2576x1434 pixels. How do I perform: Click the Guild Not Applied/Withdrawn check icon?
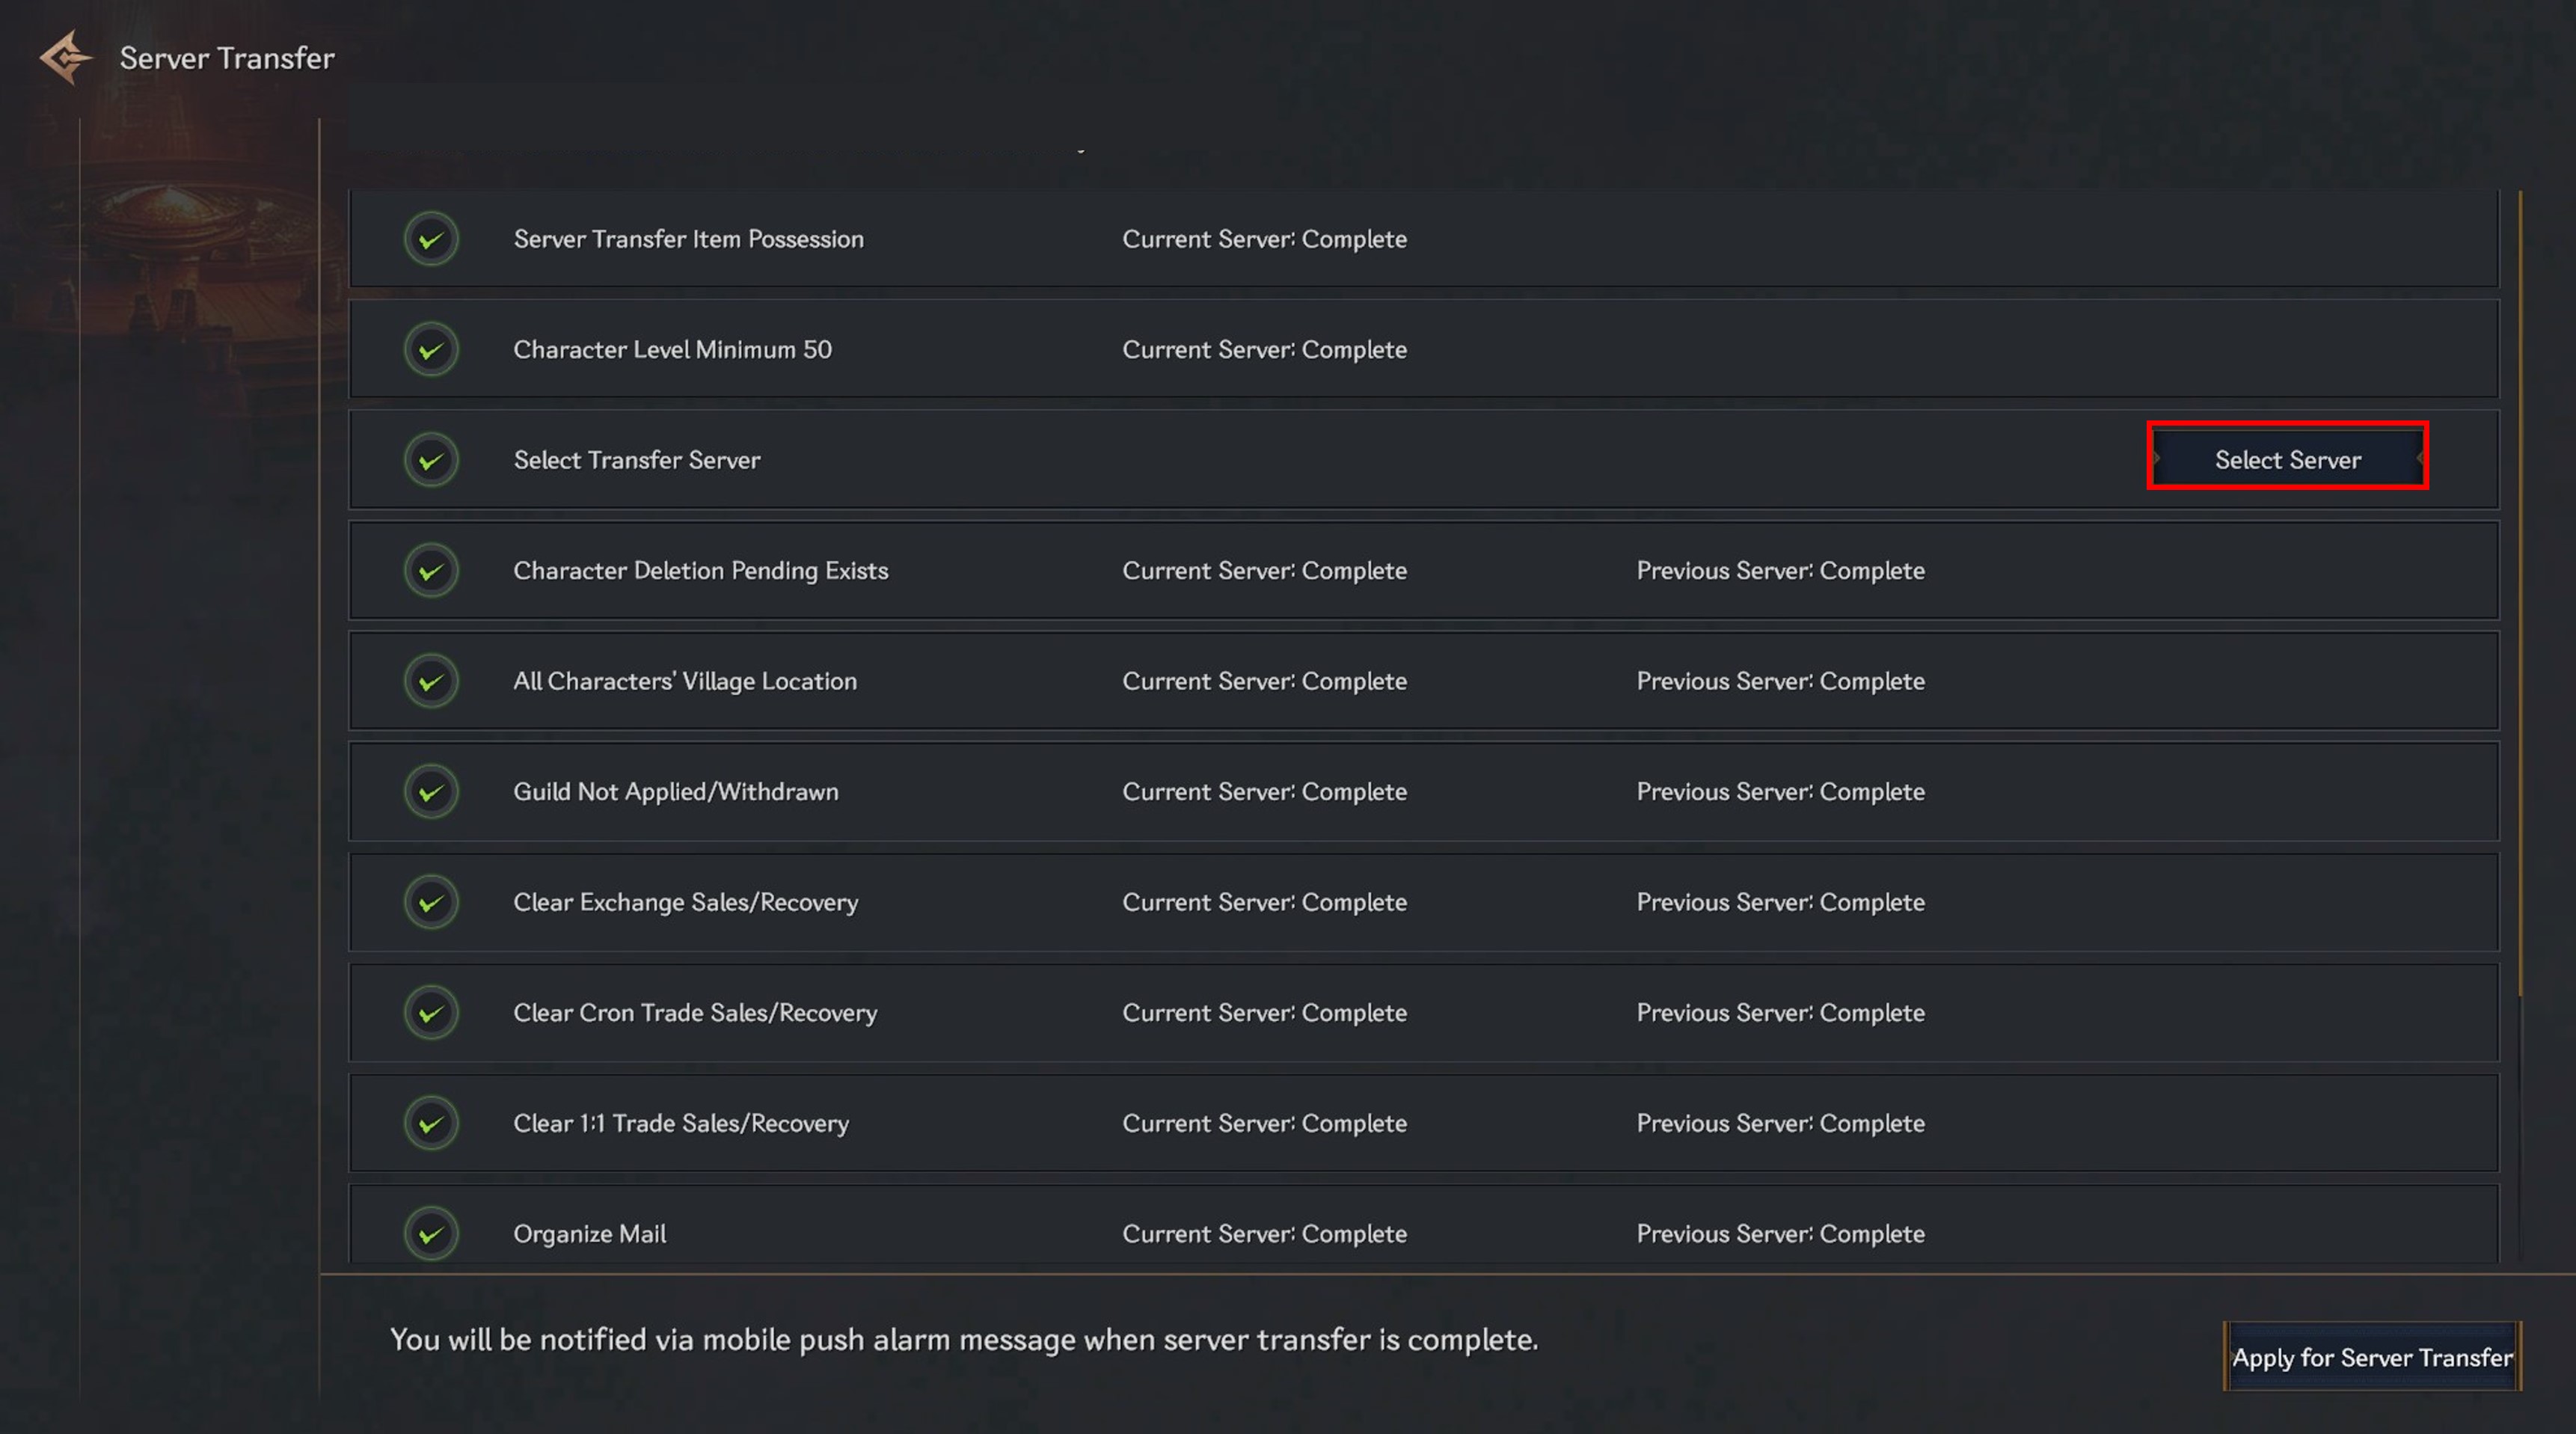(x=431, y=792)
